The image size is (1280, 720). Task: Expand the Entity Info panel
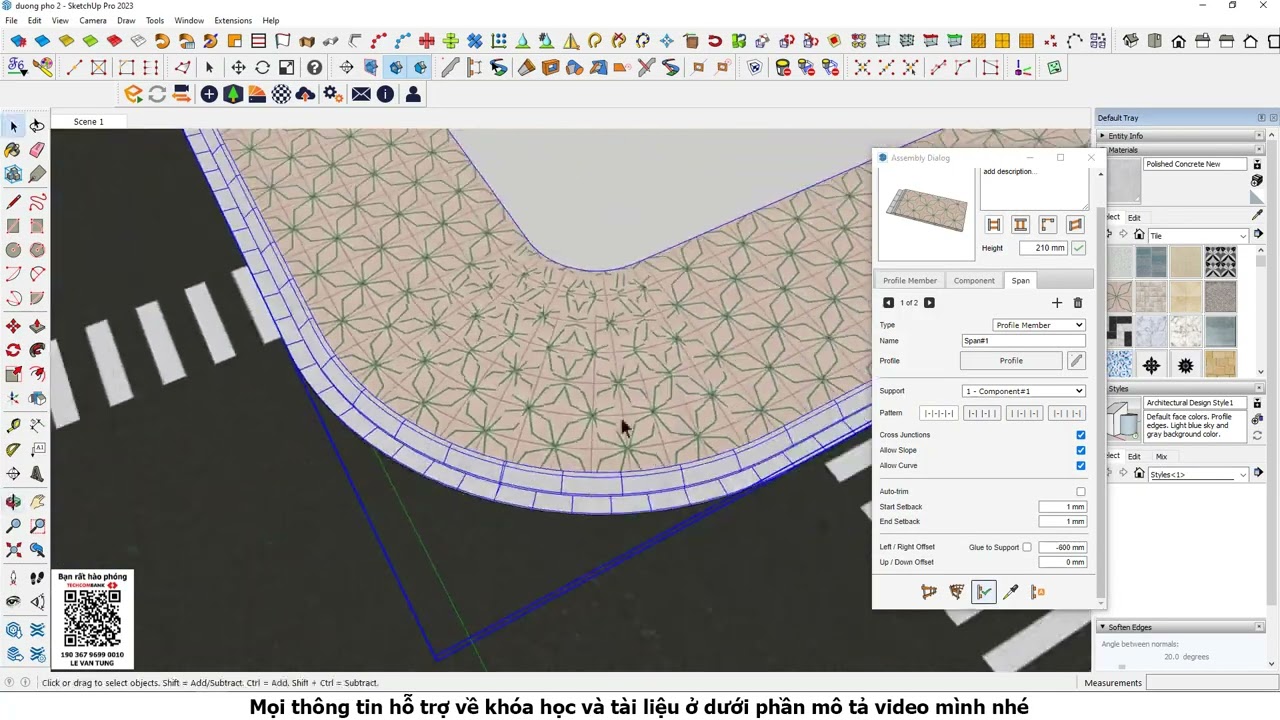pyautogui.click(x=1182, y=136)
